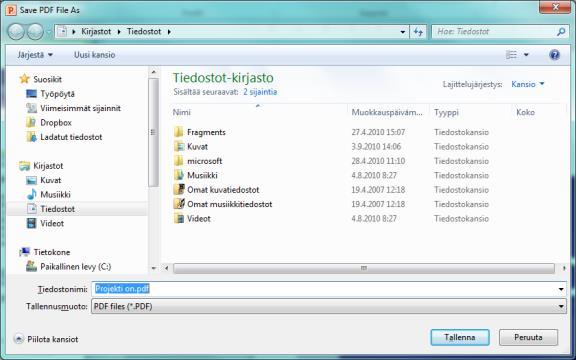Click the PowerPoint icon in title bar

11,10
